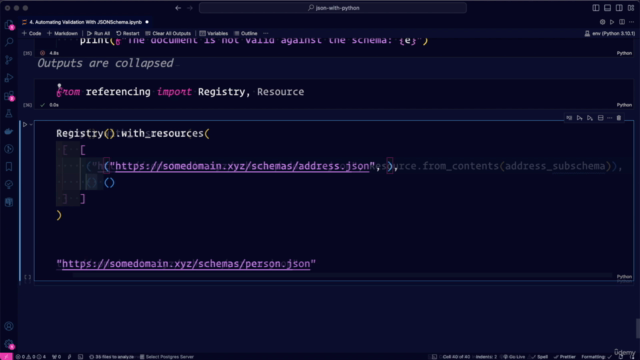Execute cell and below from cell toolbar

[x=590, y=118]
